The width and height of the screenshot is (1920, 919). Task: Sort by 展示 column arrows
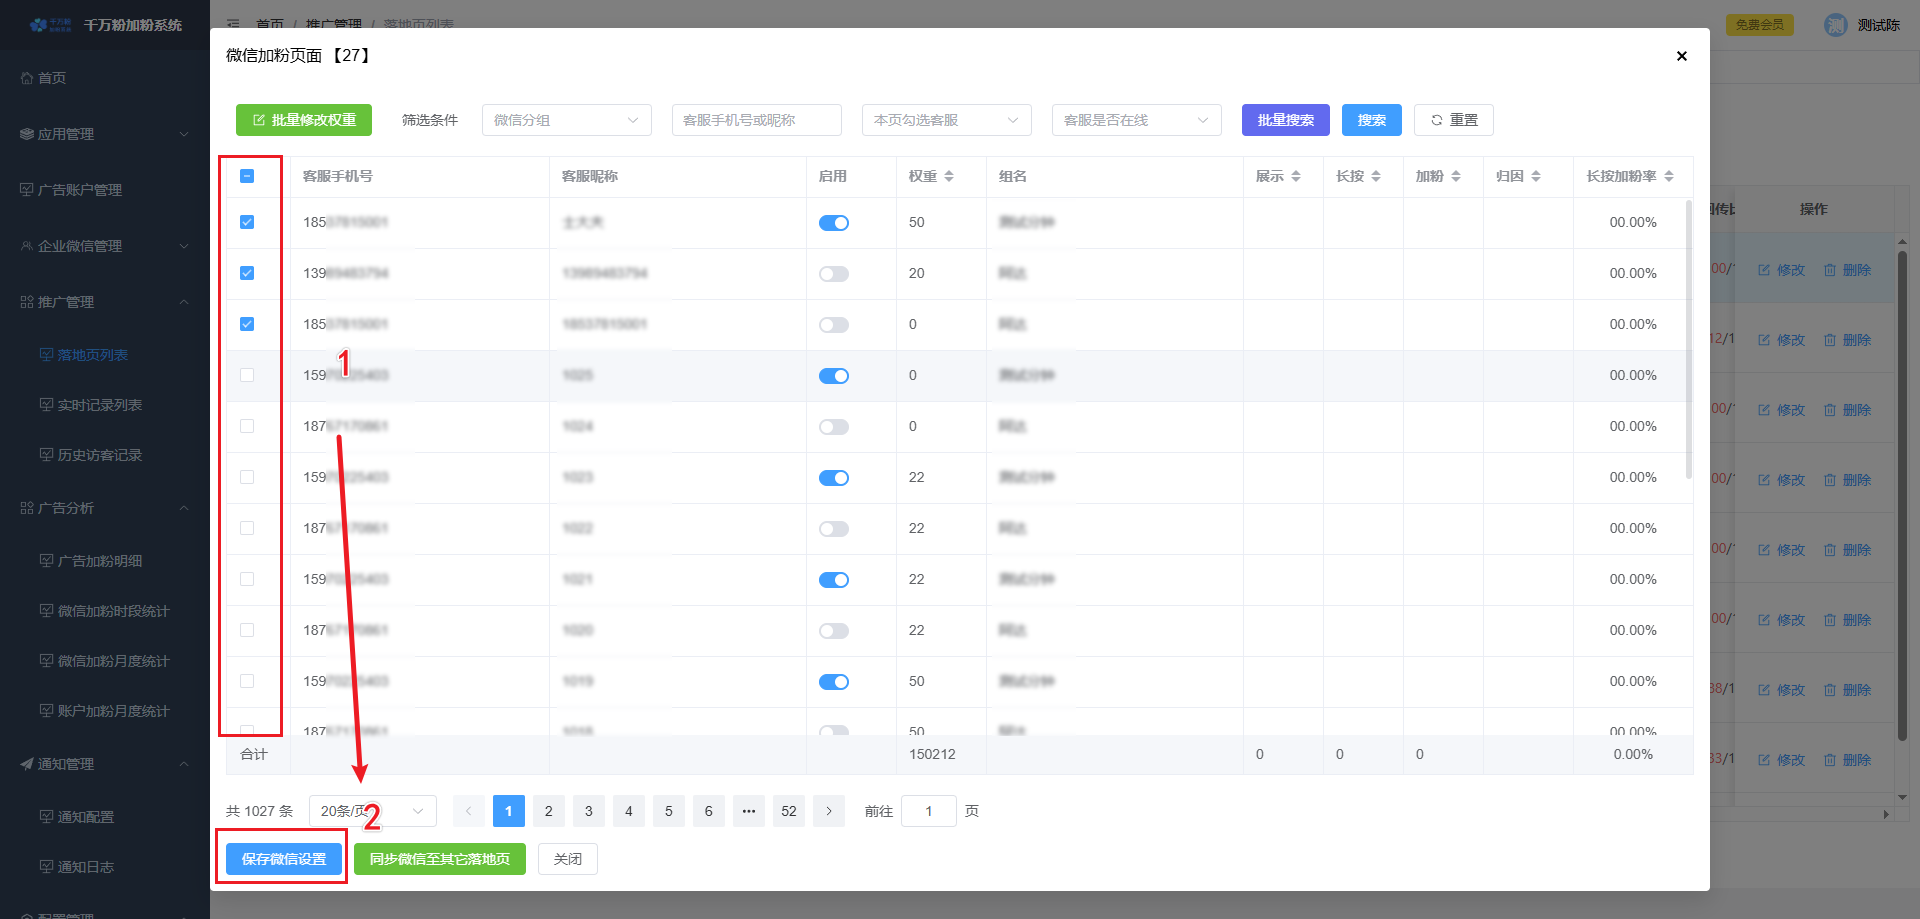point(1296,176)
